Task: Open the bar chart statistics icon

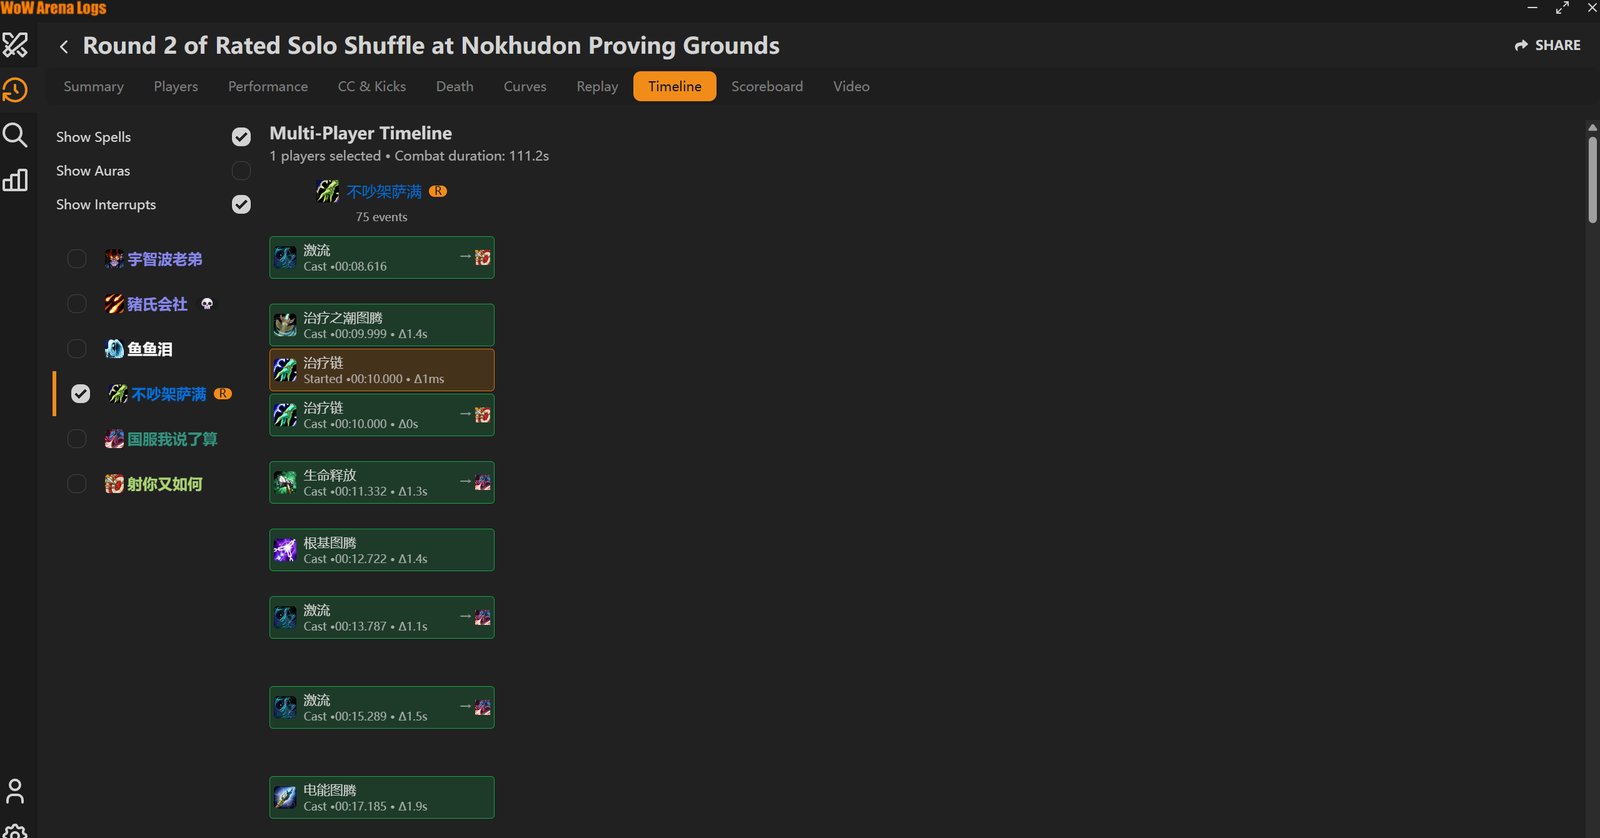Action: pyautogui.click(x=15, y=180)
